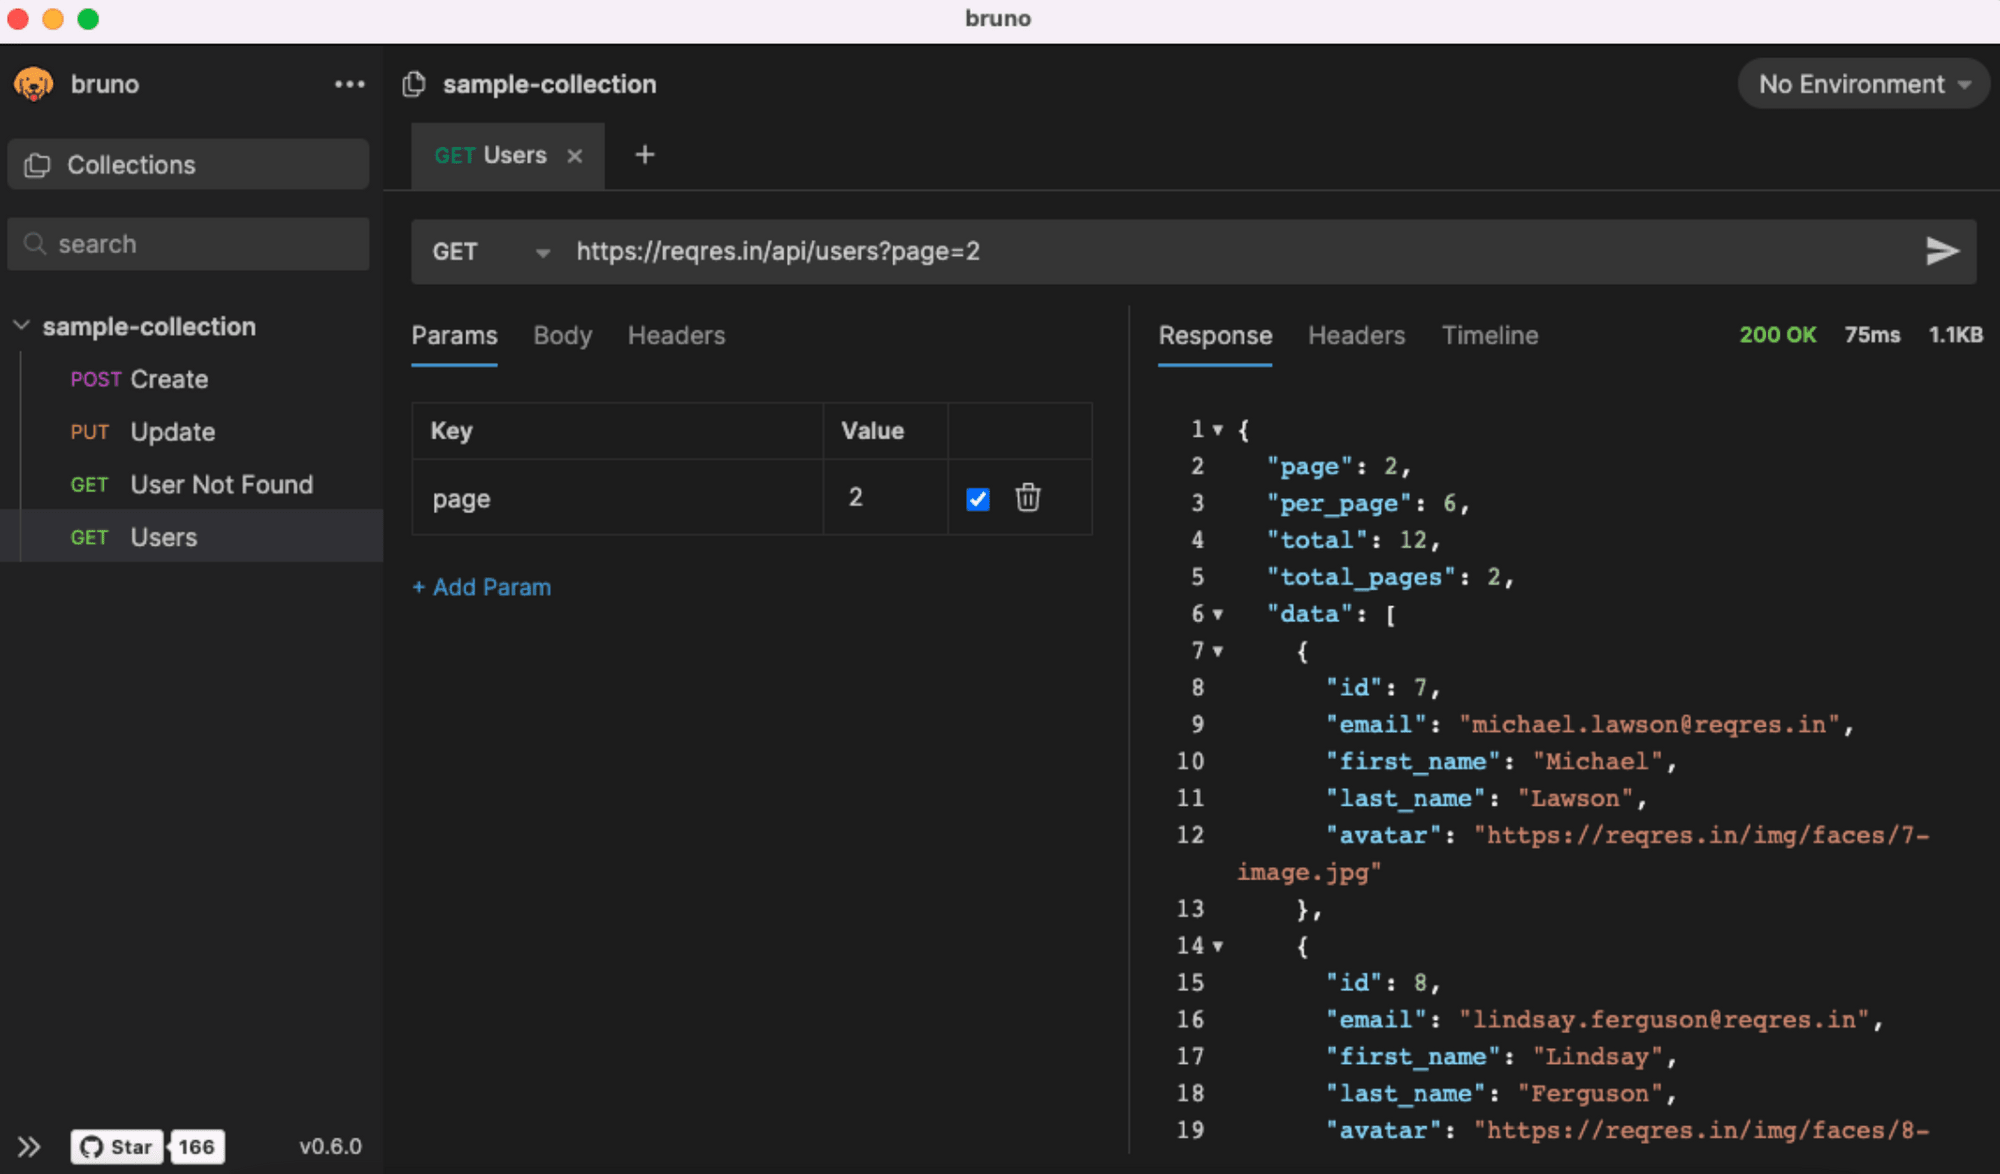Viewport: 2000px width, 1174px height.
Task: Click the Add Param link
Action: (482, 587)
